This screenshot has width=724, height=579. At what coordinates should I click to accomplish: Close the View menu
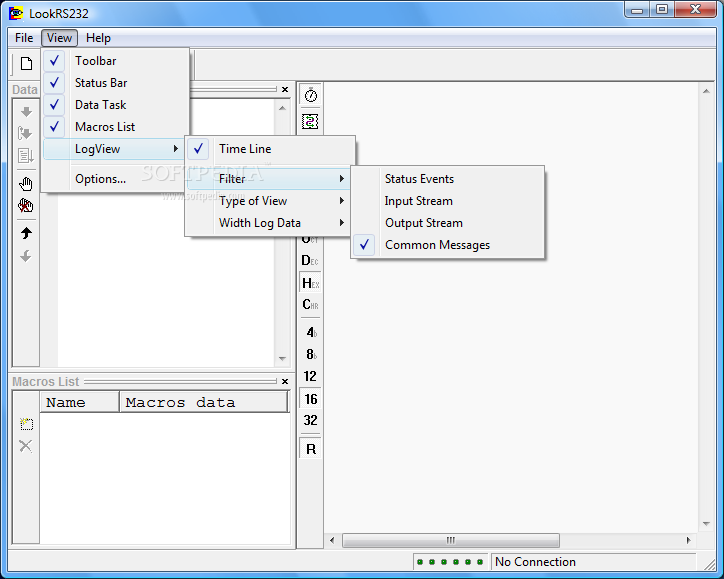59,38
